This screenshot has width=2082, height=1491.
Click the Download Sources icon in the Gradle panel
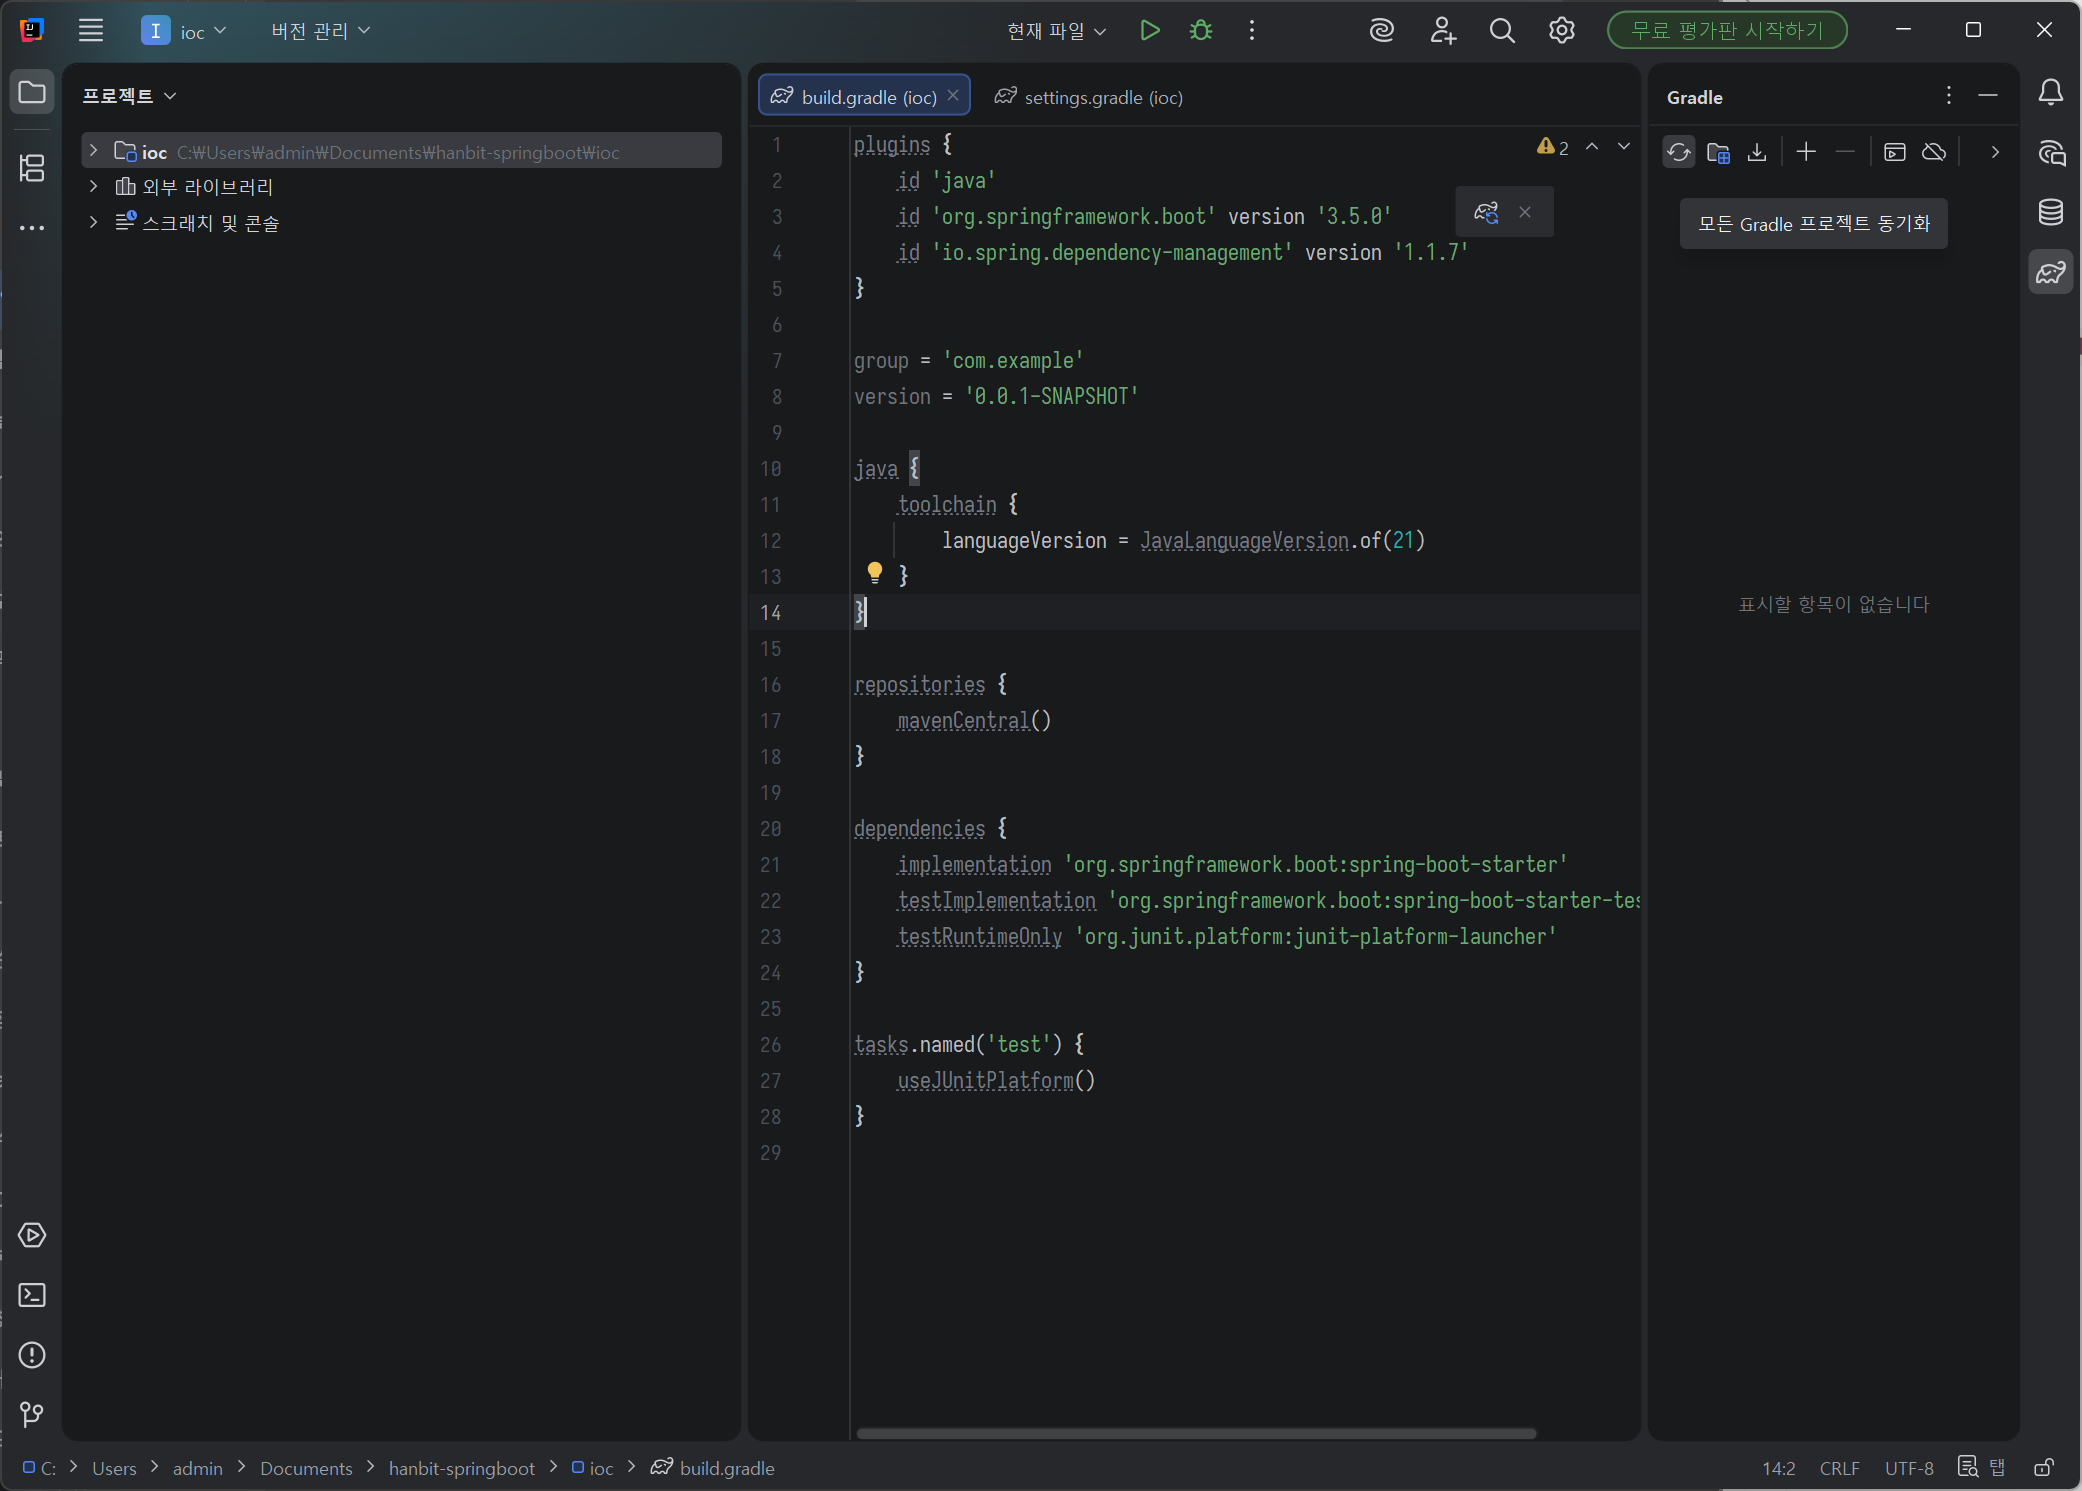pyautogui.click(x=1757, y=152)
